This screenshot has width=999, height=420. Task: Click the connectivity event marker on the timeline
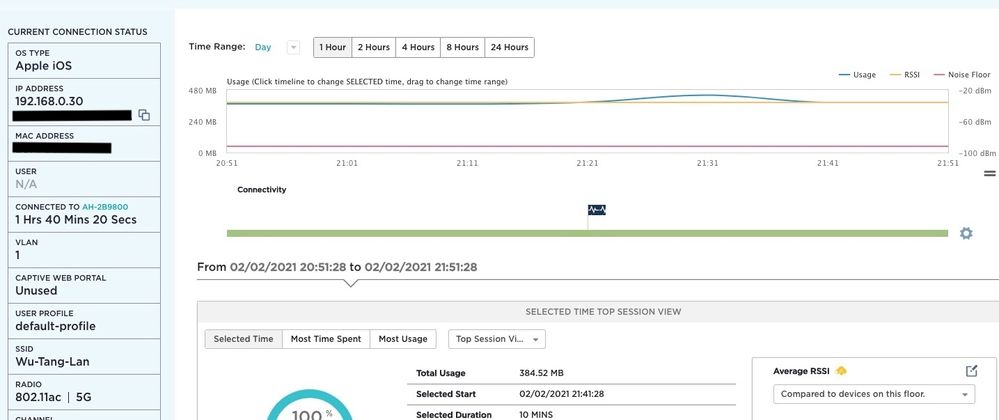pos(596,210)
